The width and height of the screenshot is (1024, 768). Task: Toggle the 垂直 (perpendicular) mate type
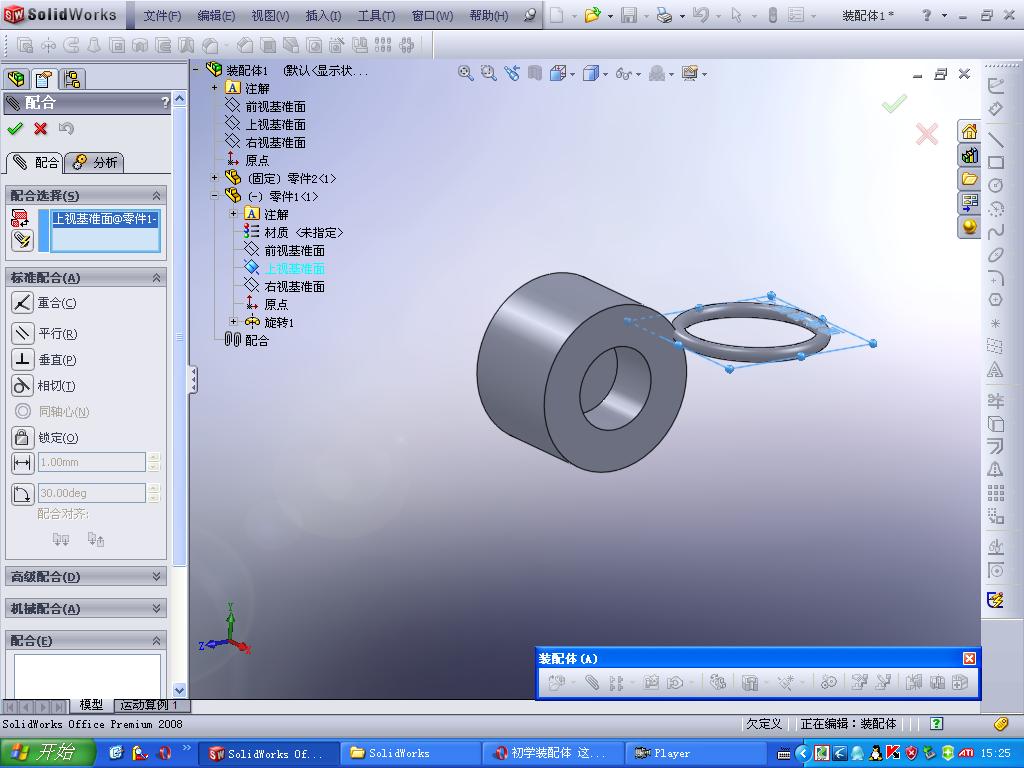[22, 359]
